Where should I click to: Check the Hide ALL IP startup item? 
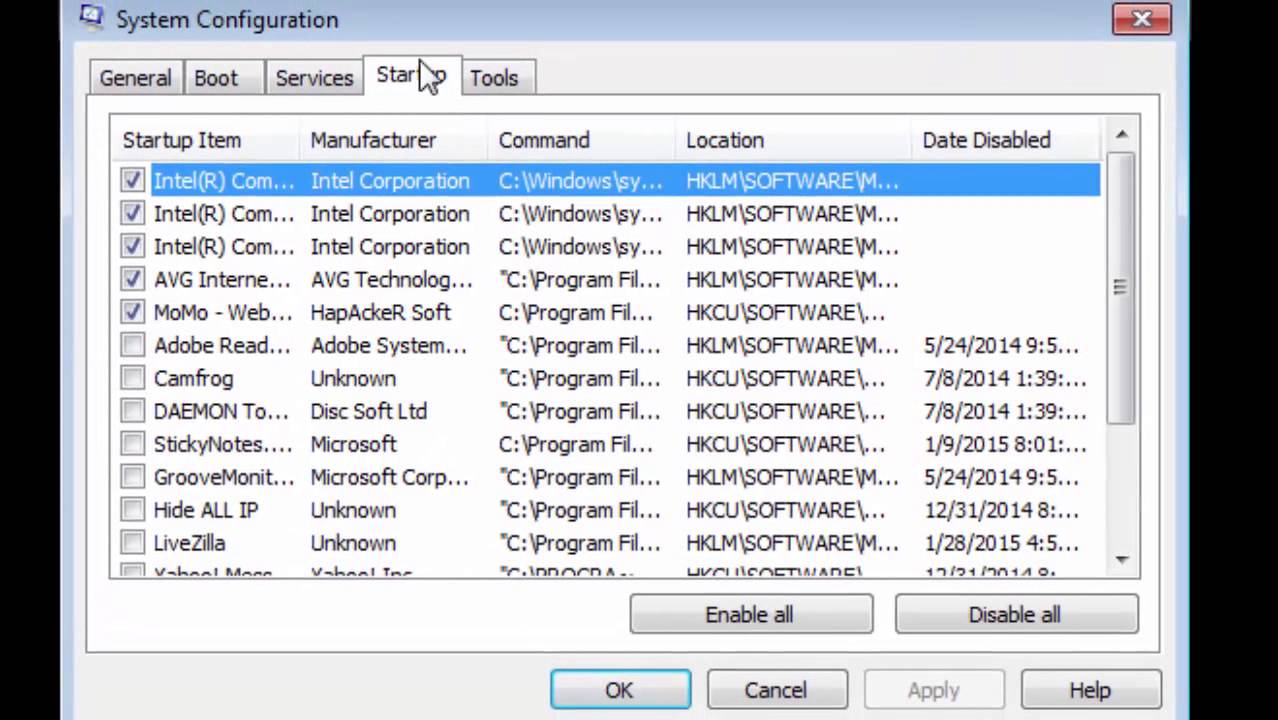tap(132, 510)
